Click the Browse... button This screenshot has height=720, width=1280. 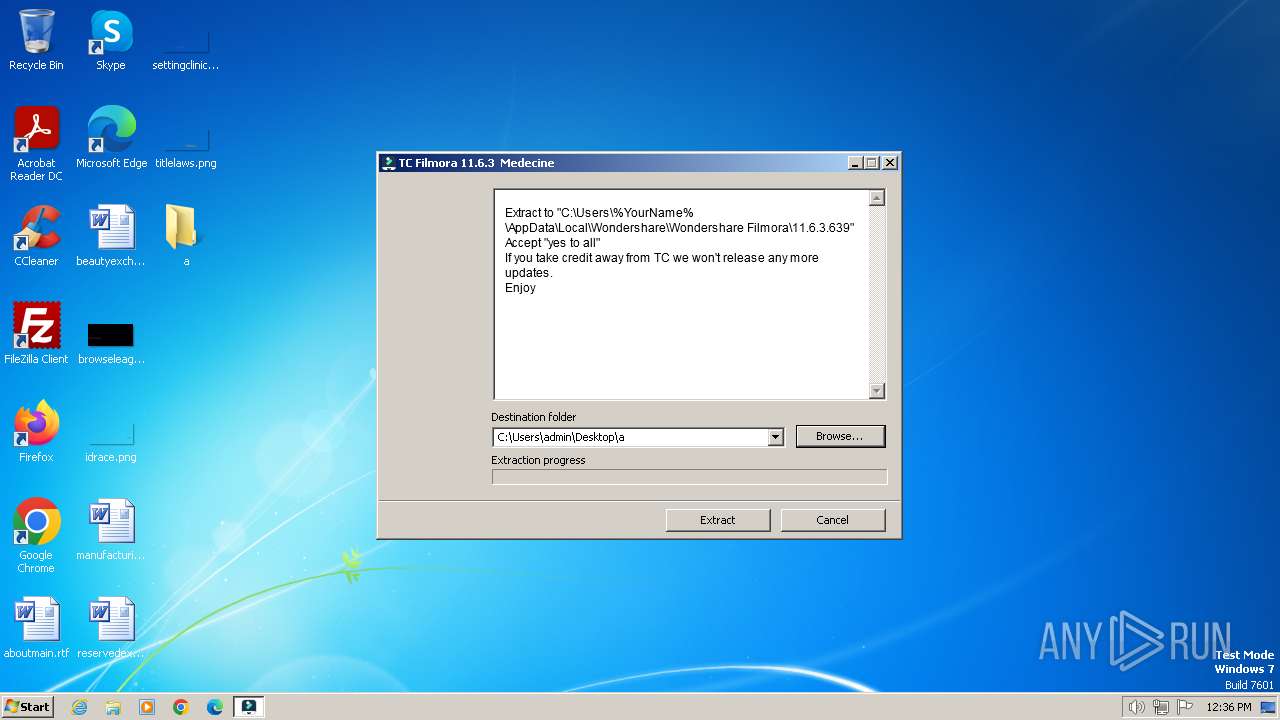(x=840, y=436)
